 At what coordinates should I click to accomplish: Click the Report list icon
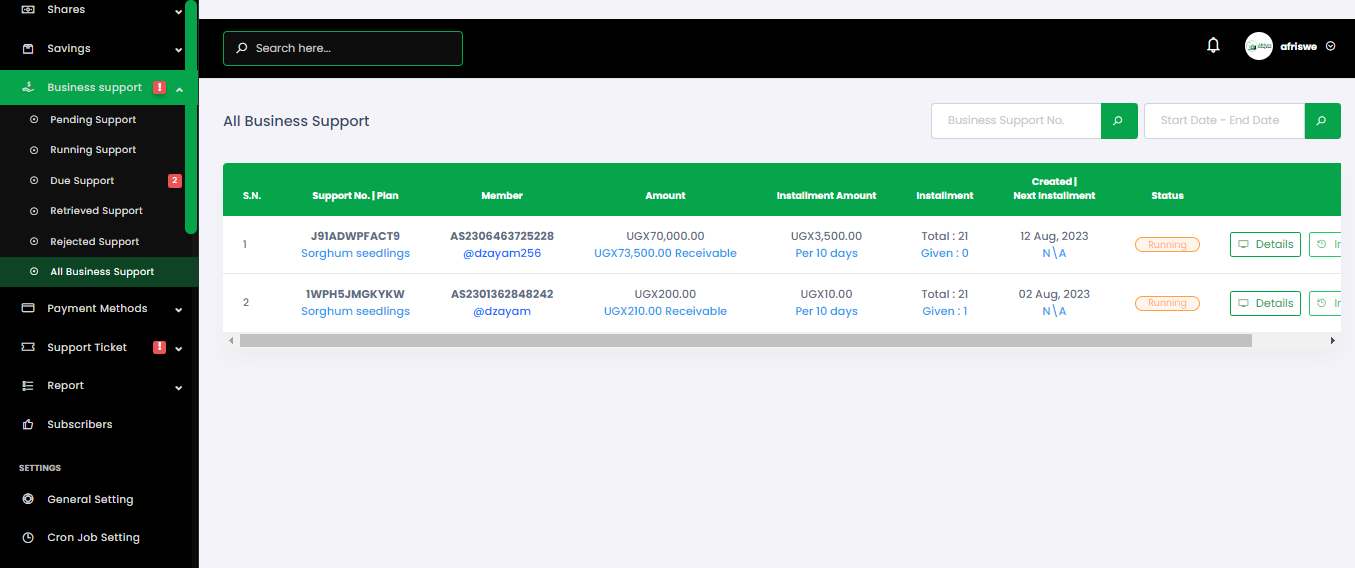point(28,385)
